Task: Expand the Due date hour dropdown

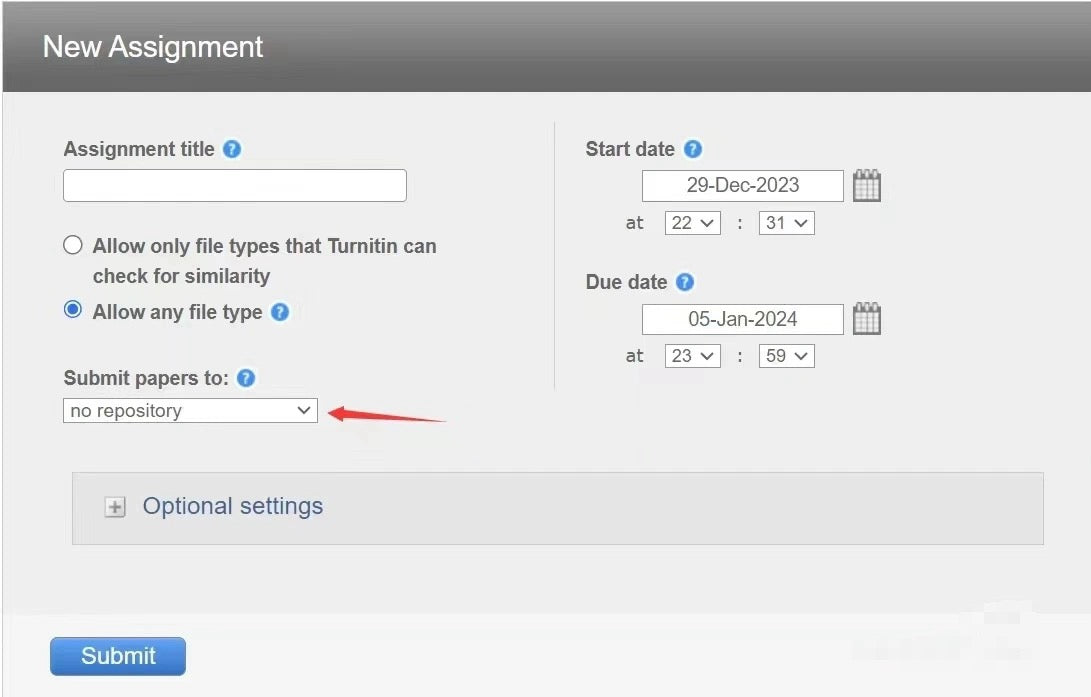Action: 692,356
